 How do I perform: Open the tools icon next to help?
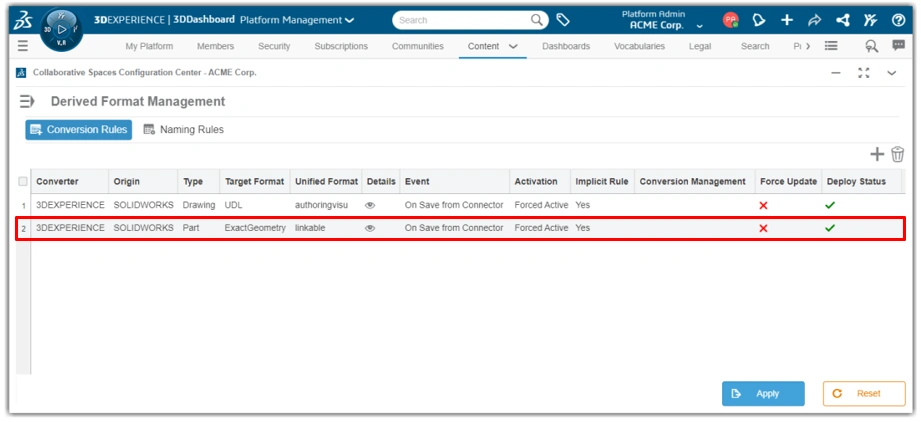point(870,20)
